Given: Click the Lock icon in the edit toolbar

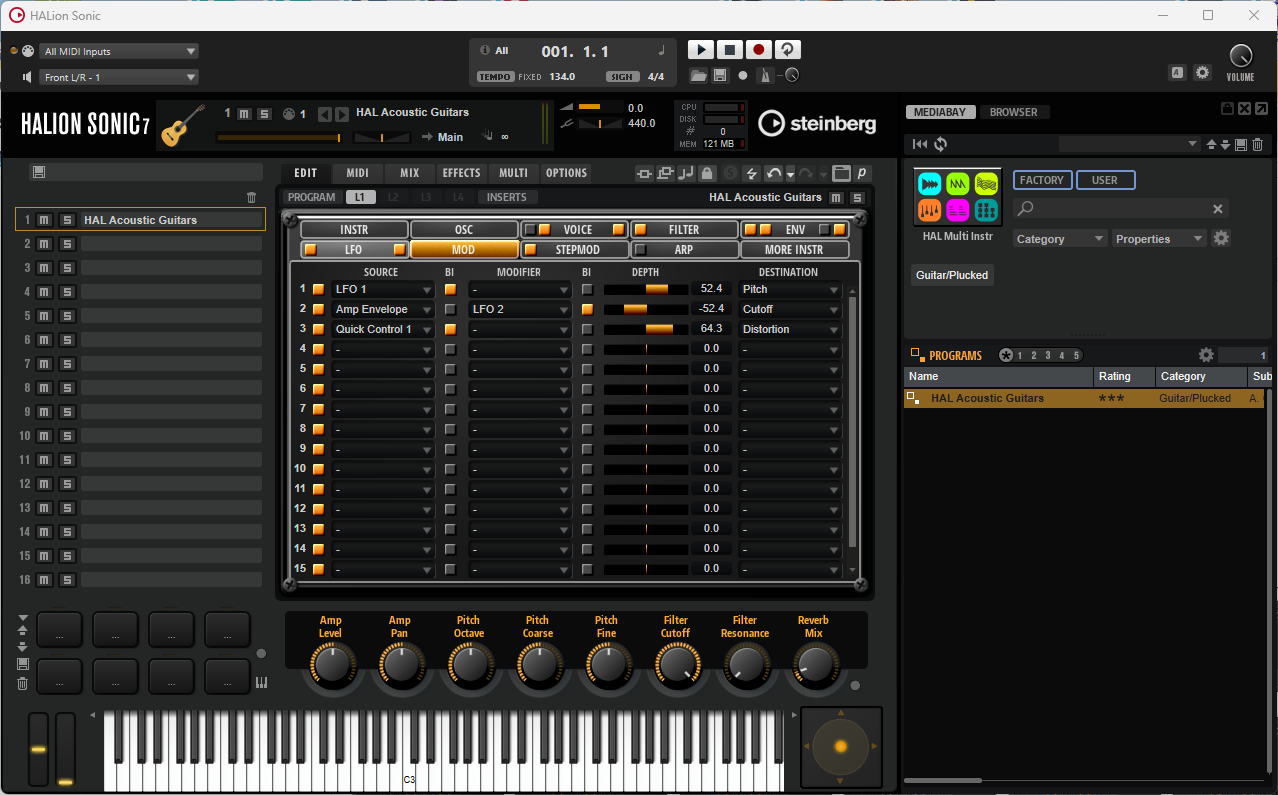Looking at the screenshot, I should click(x=706, y=172).
